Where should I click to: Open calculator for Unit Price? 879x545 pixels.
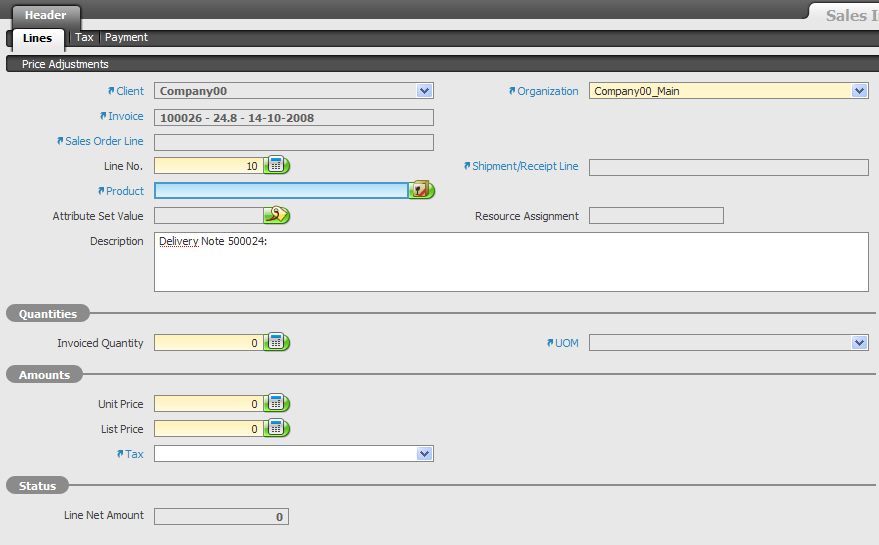(x=276, y=403)
